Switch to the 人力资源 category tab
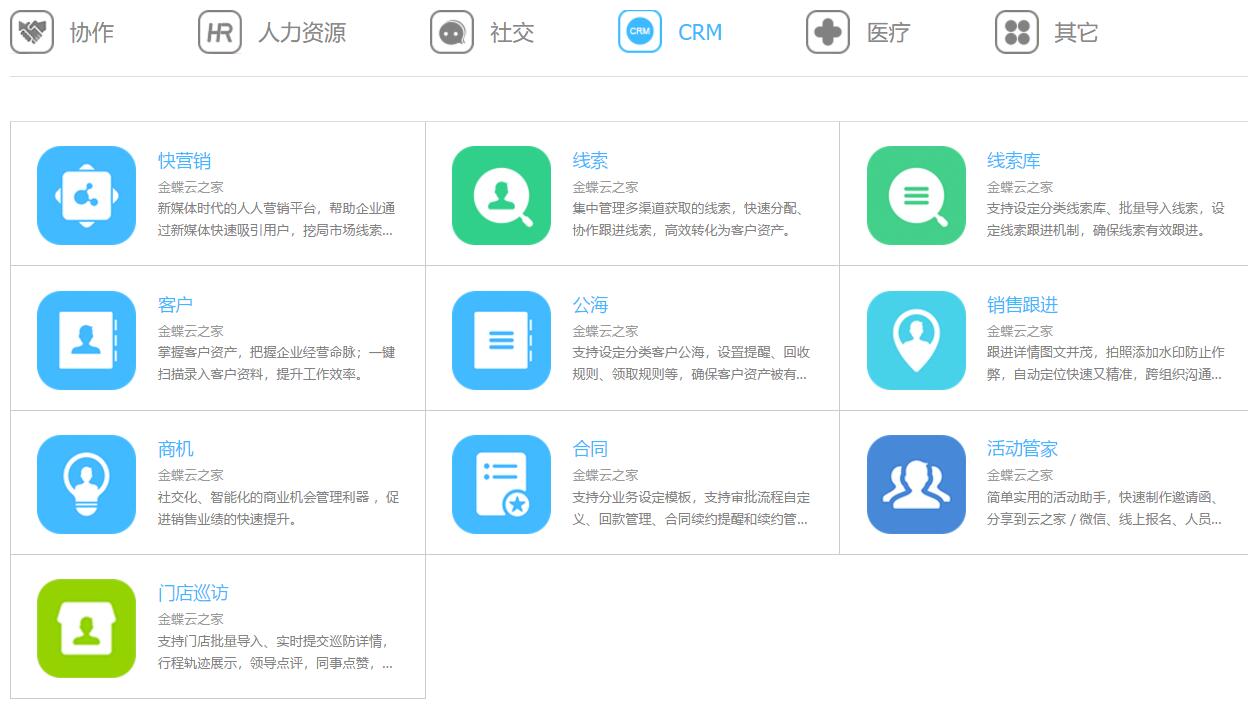This screenshot has height=707, width=1248. 272,32
